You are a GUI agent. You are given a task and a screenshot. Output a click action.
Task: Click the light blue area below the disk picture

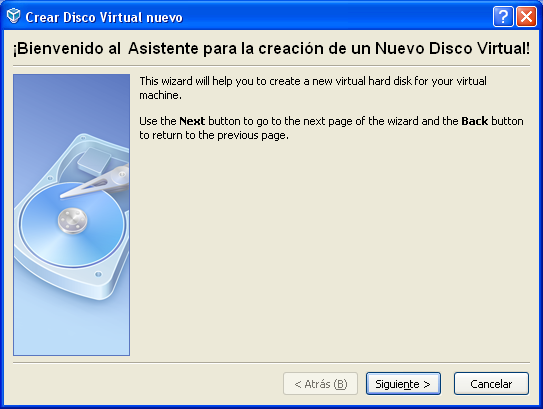pyautogui.click(x=71, y=329)
